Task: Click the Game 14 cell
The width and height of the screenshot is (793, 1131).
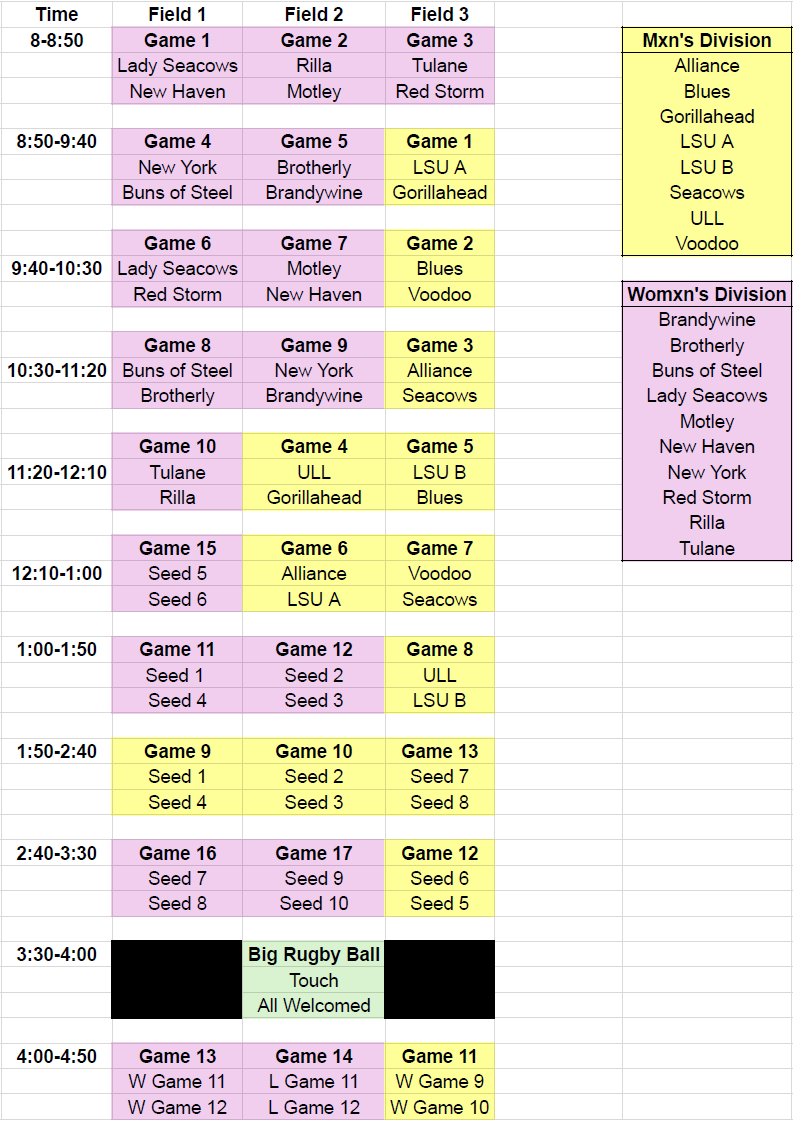Action: (313, 1057)
